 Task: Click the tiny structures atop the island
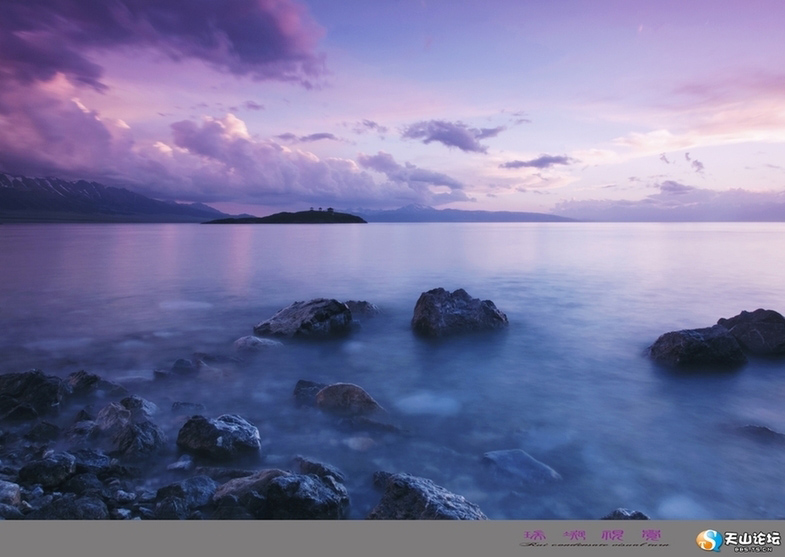[x=322, y=210]
